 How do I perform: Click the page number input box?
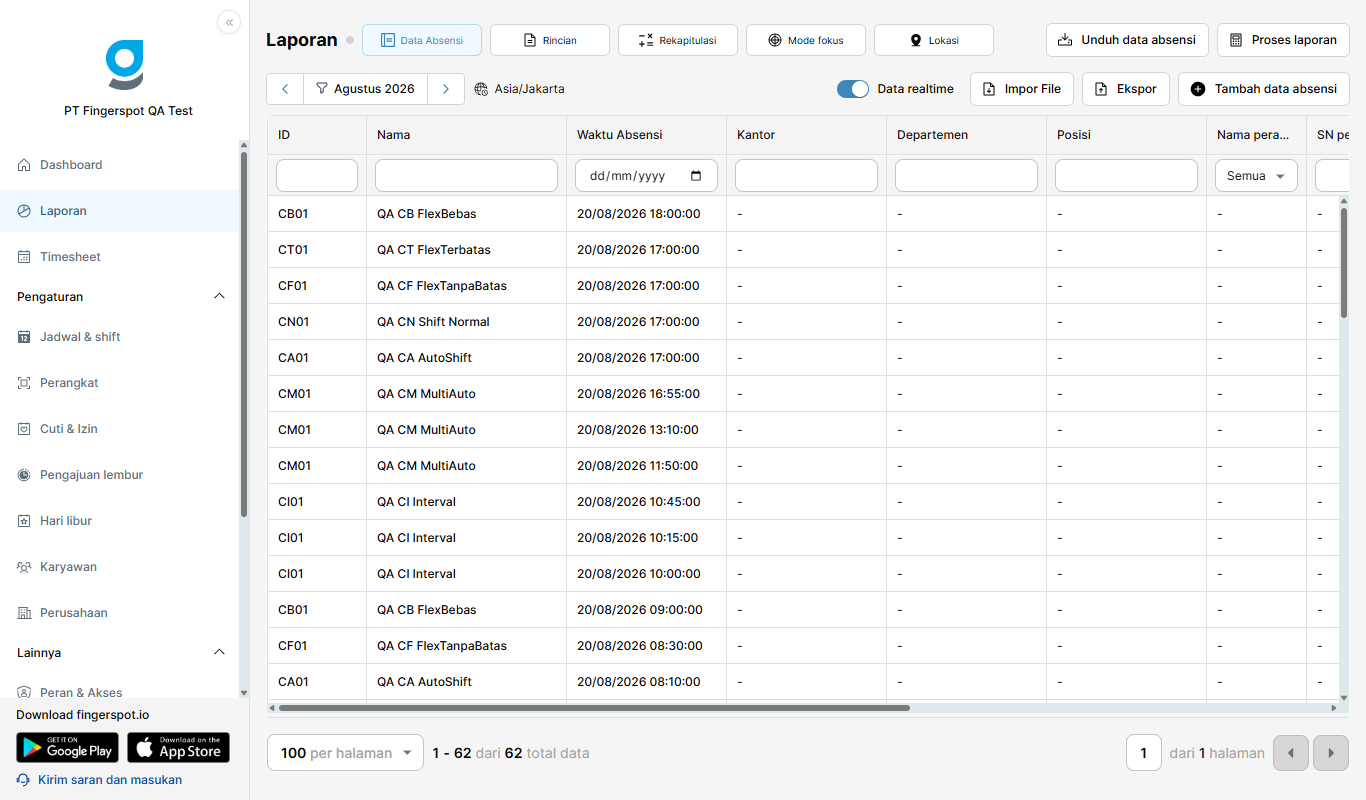coord(1144,753)
